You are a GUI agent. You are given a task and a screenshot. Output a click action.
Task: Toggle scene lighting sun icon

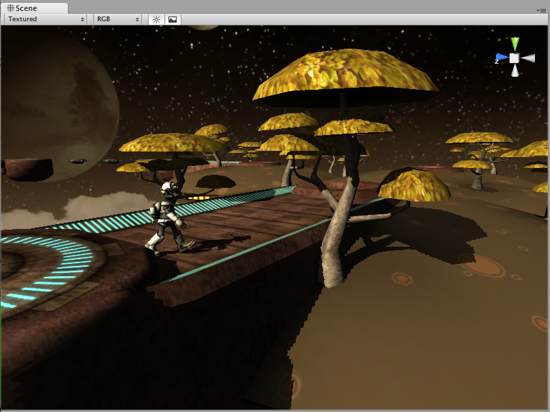click(156, 19)
